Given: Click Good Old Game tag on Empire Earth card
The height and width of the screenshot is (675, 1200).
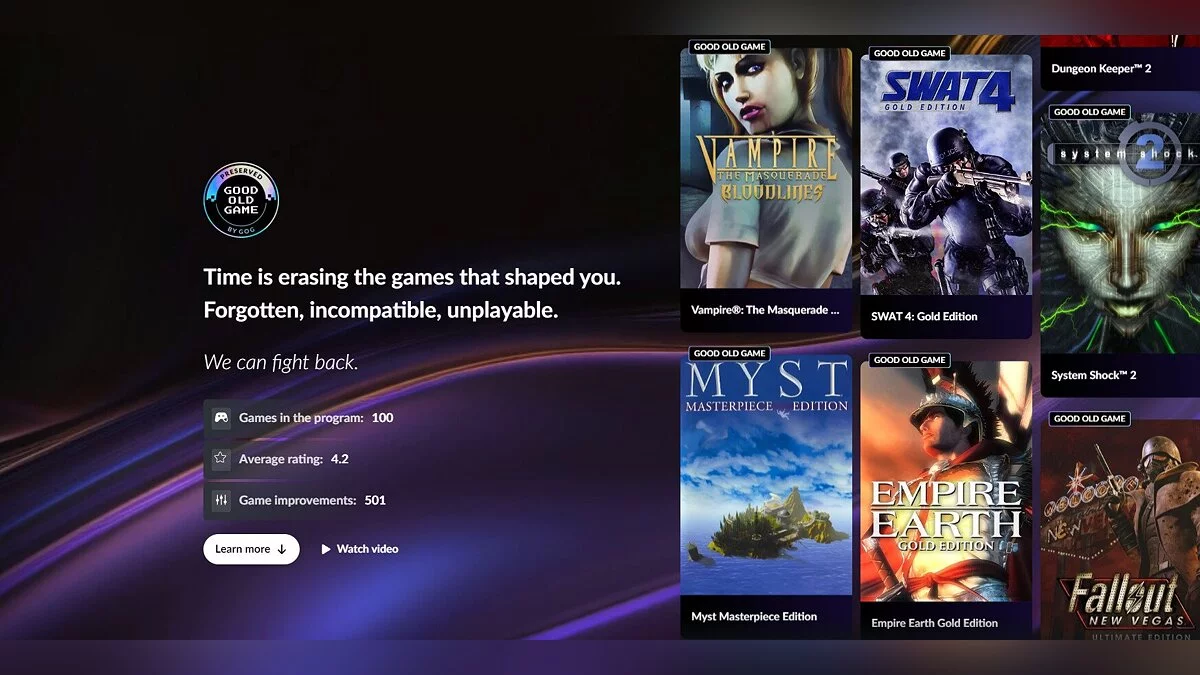Looking at the screenshot, I should pyautogui.click(x=910, y=359).
